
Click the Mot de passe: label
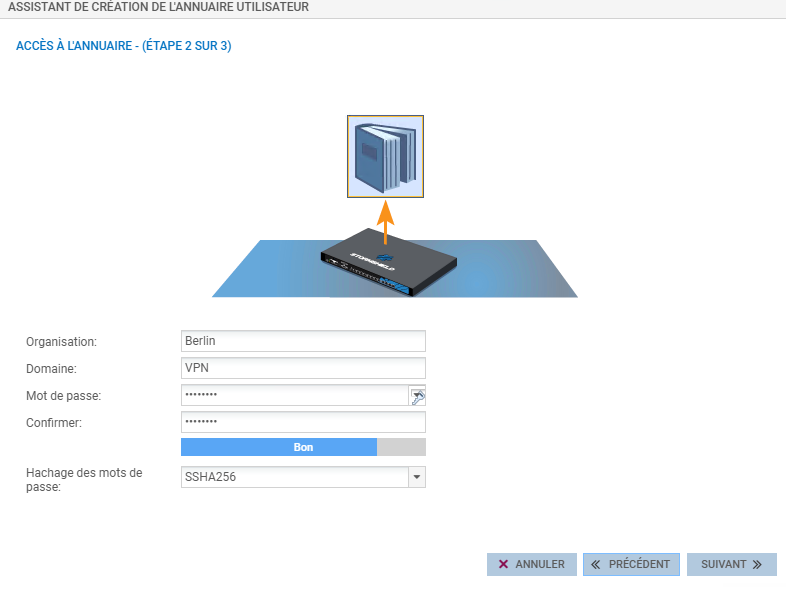tap(64, 396)
